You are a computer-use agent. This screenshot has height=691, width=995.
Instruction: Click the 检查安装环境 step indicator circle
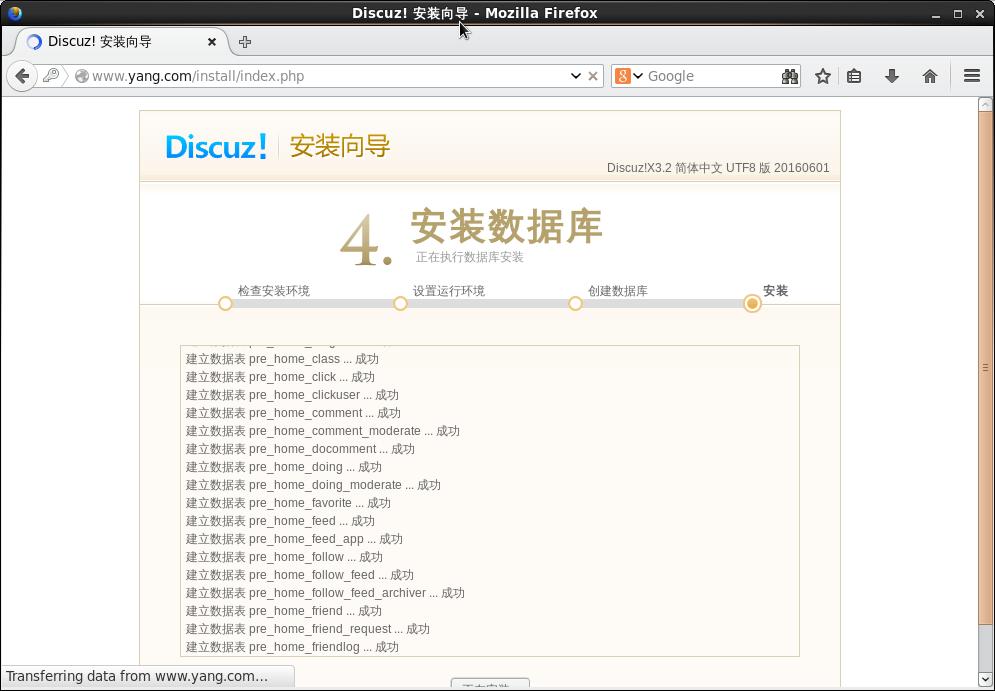225,303
